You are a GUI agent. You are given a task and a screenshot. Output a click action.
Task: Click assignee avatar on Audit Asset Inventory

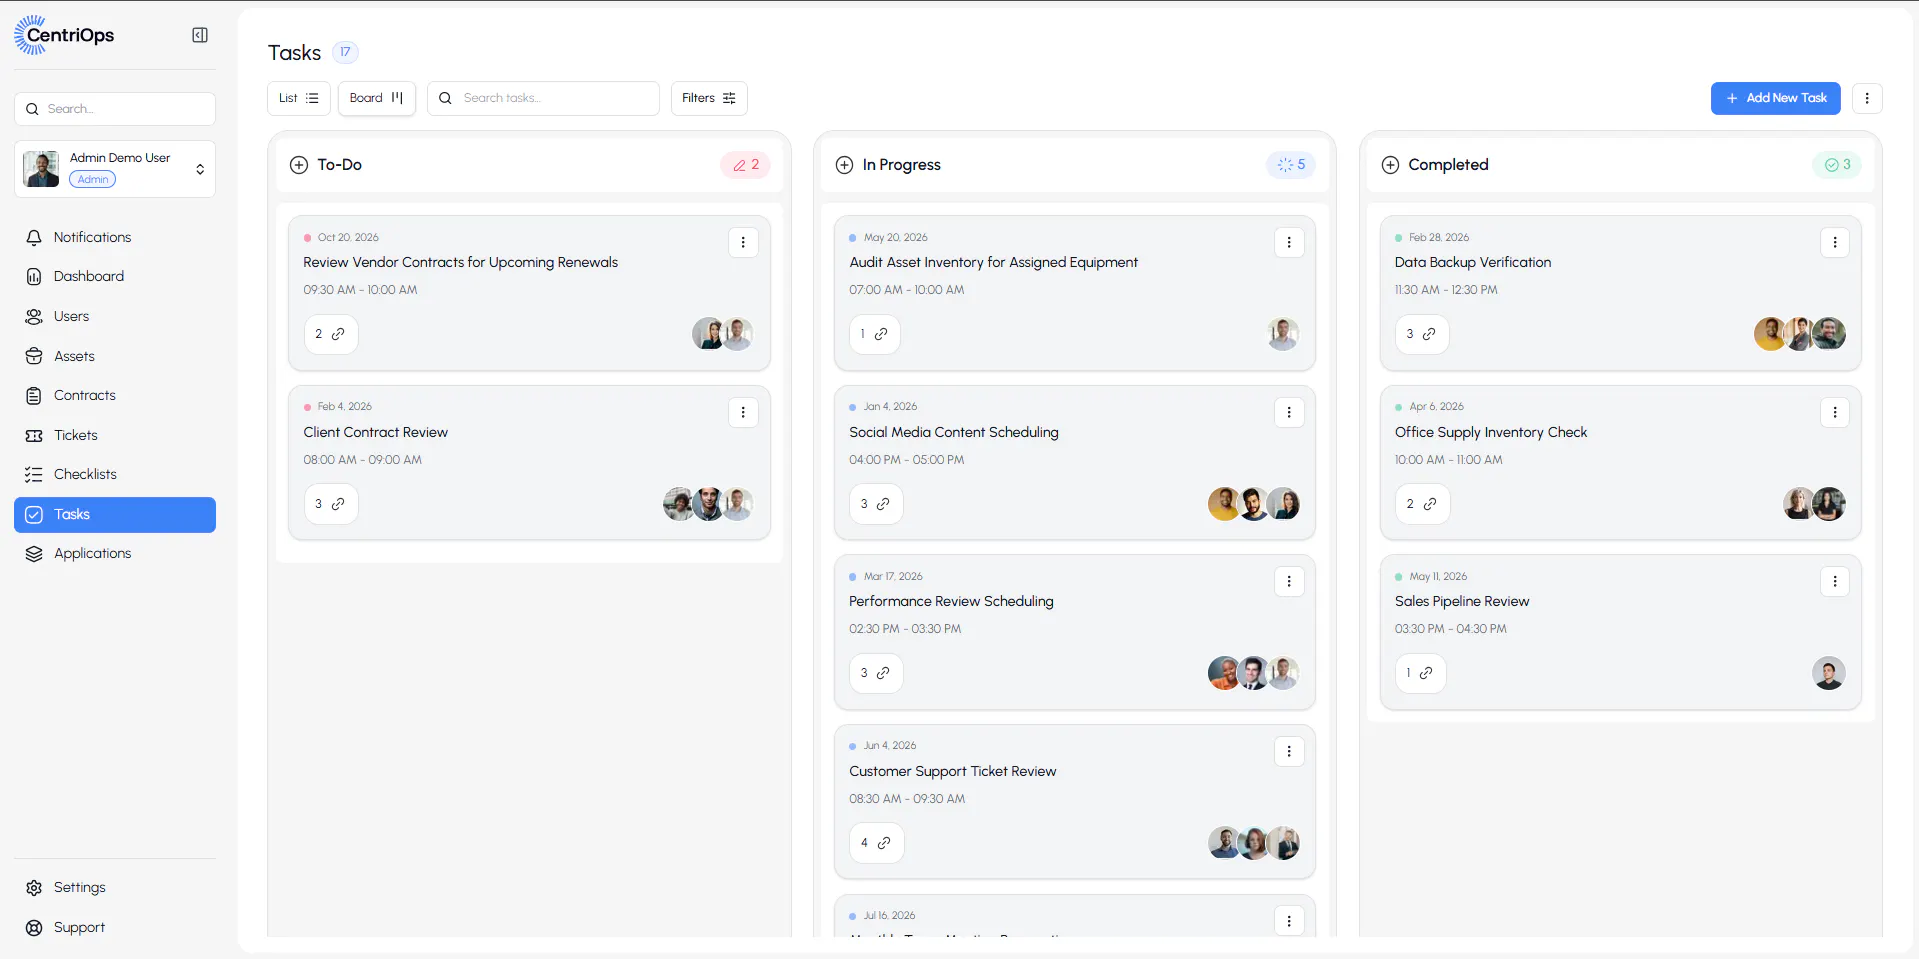click(x=1283, y=334)
